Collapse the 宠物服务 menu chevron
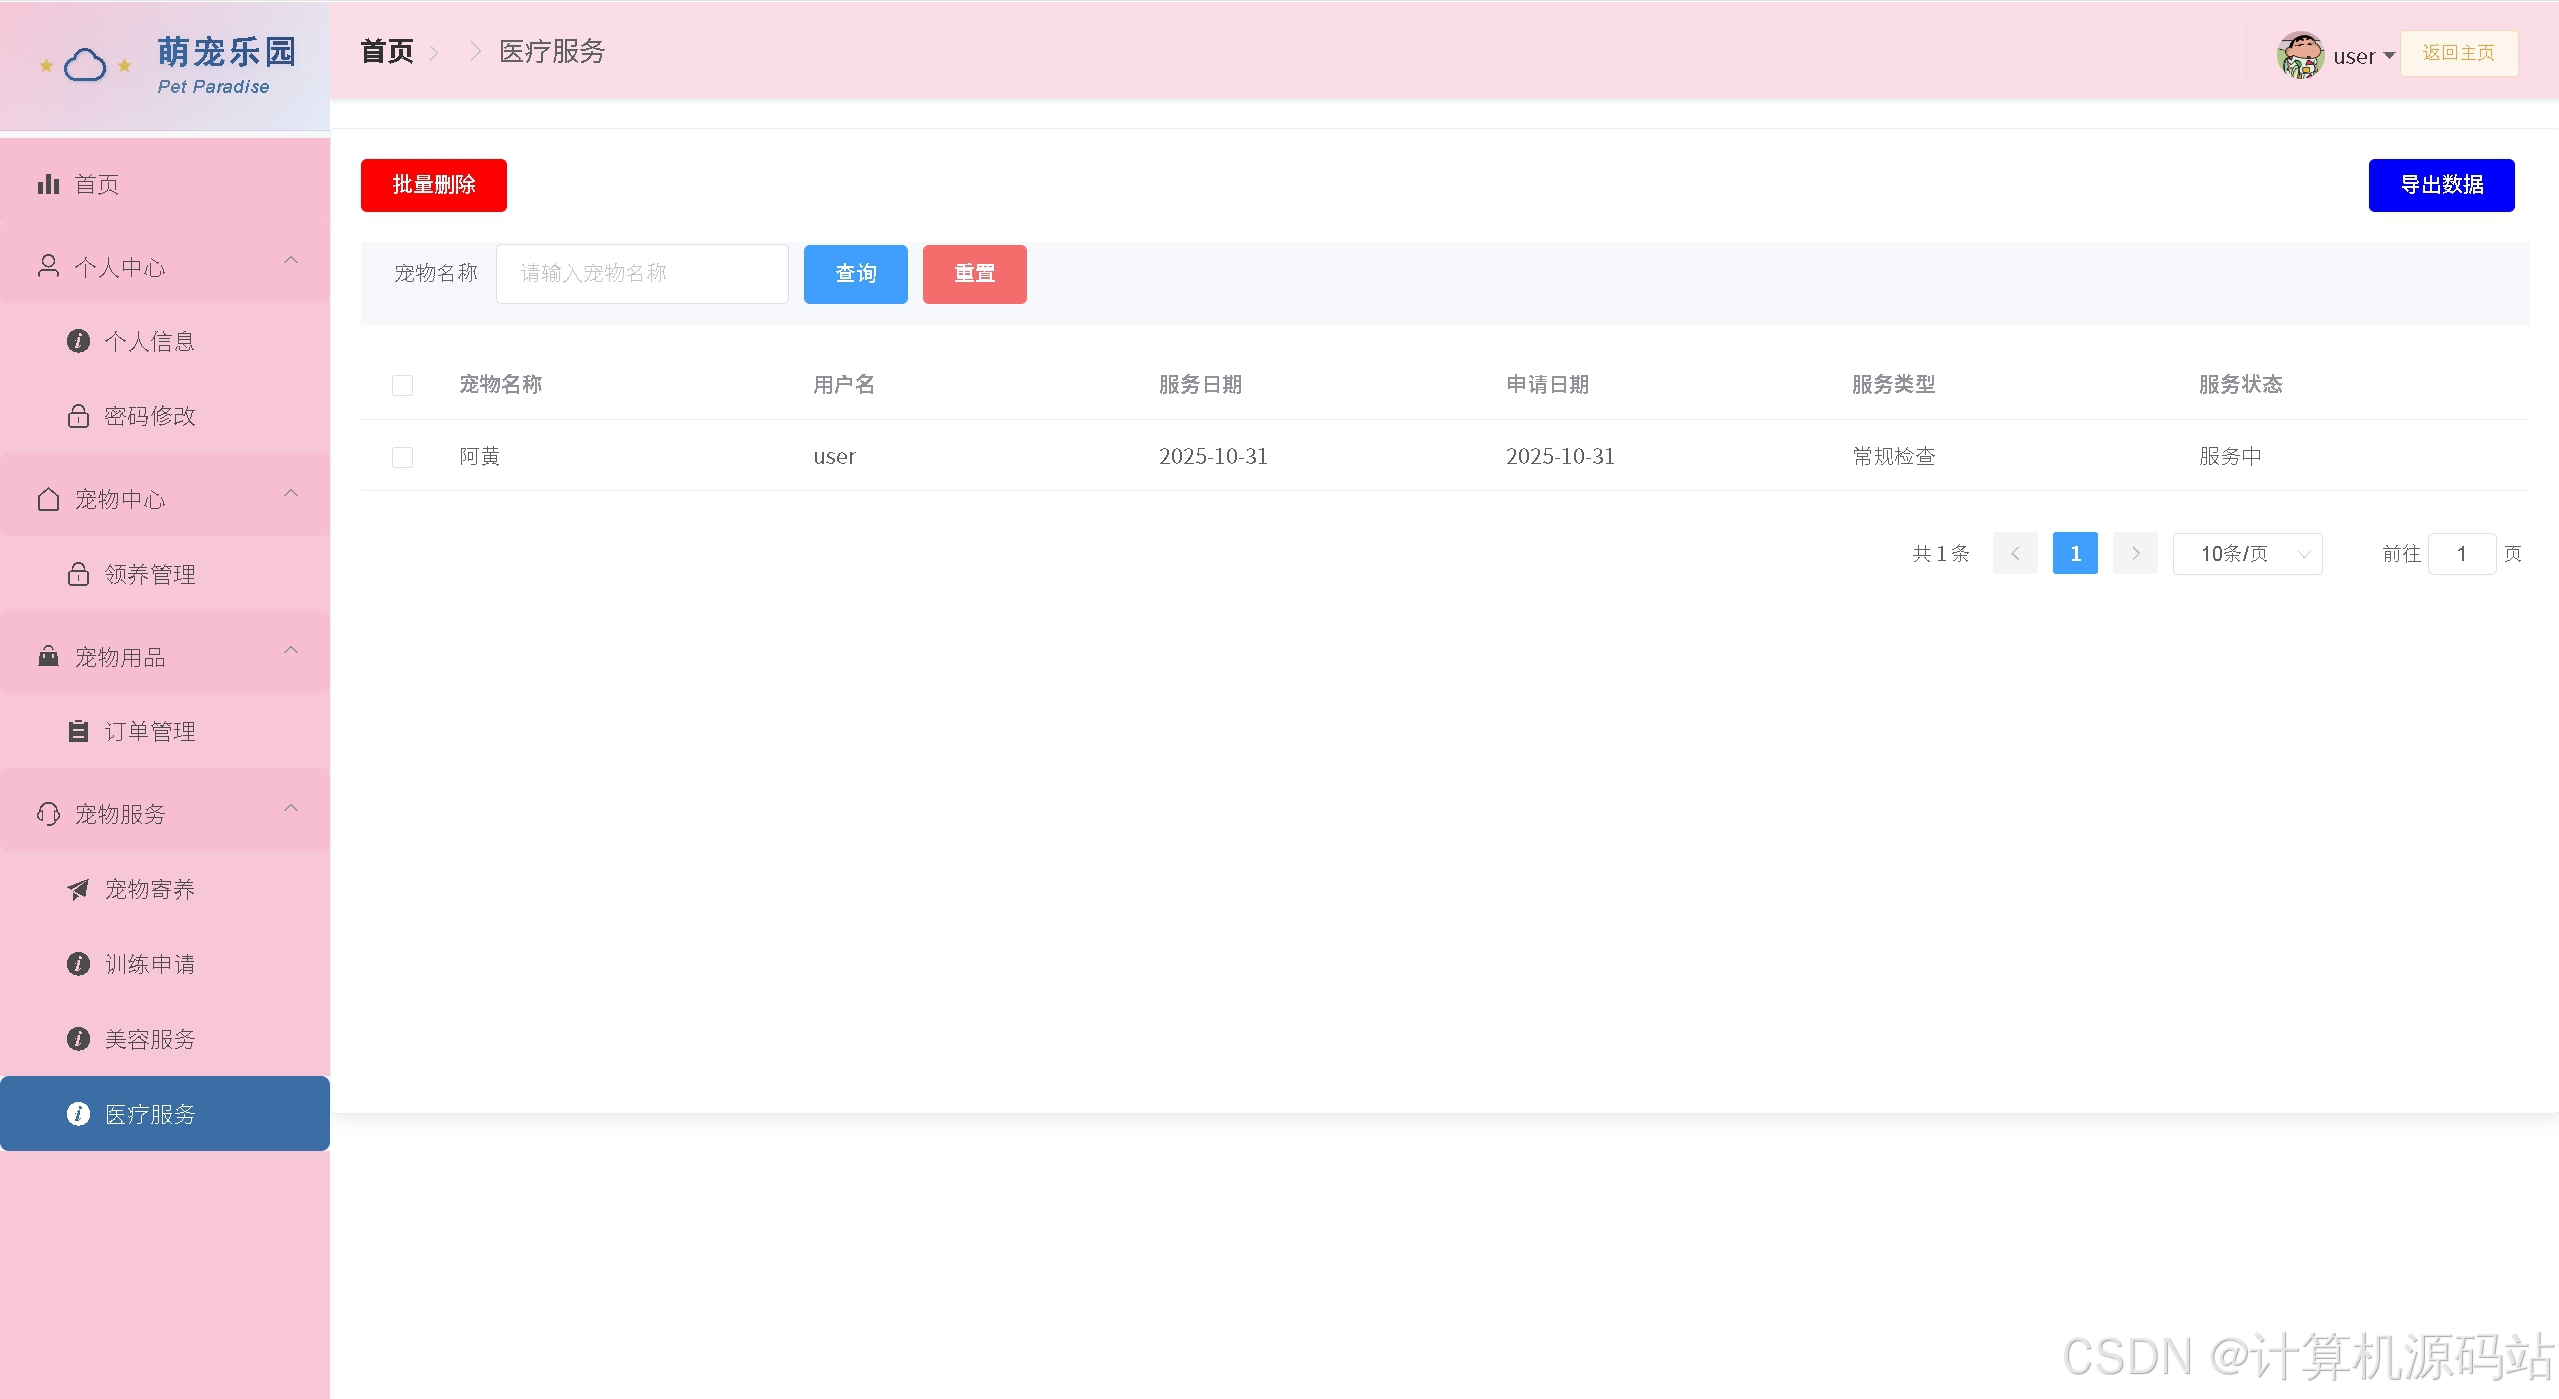Screen dimensions: 2559x1399 click(x=291, y=808)
